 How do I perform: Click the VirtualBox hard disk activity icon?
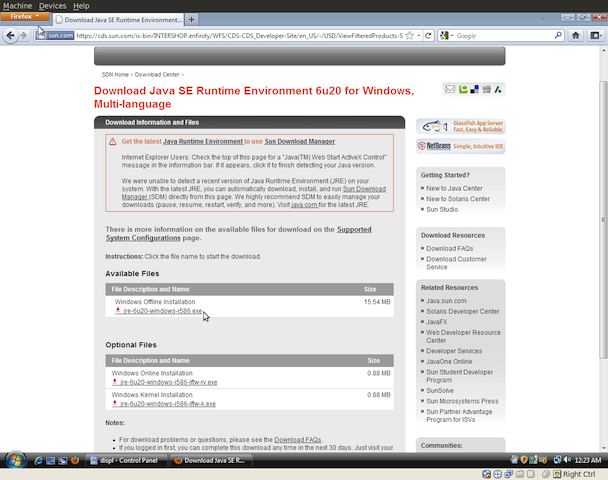point(486,474)
